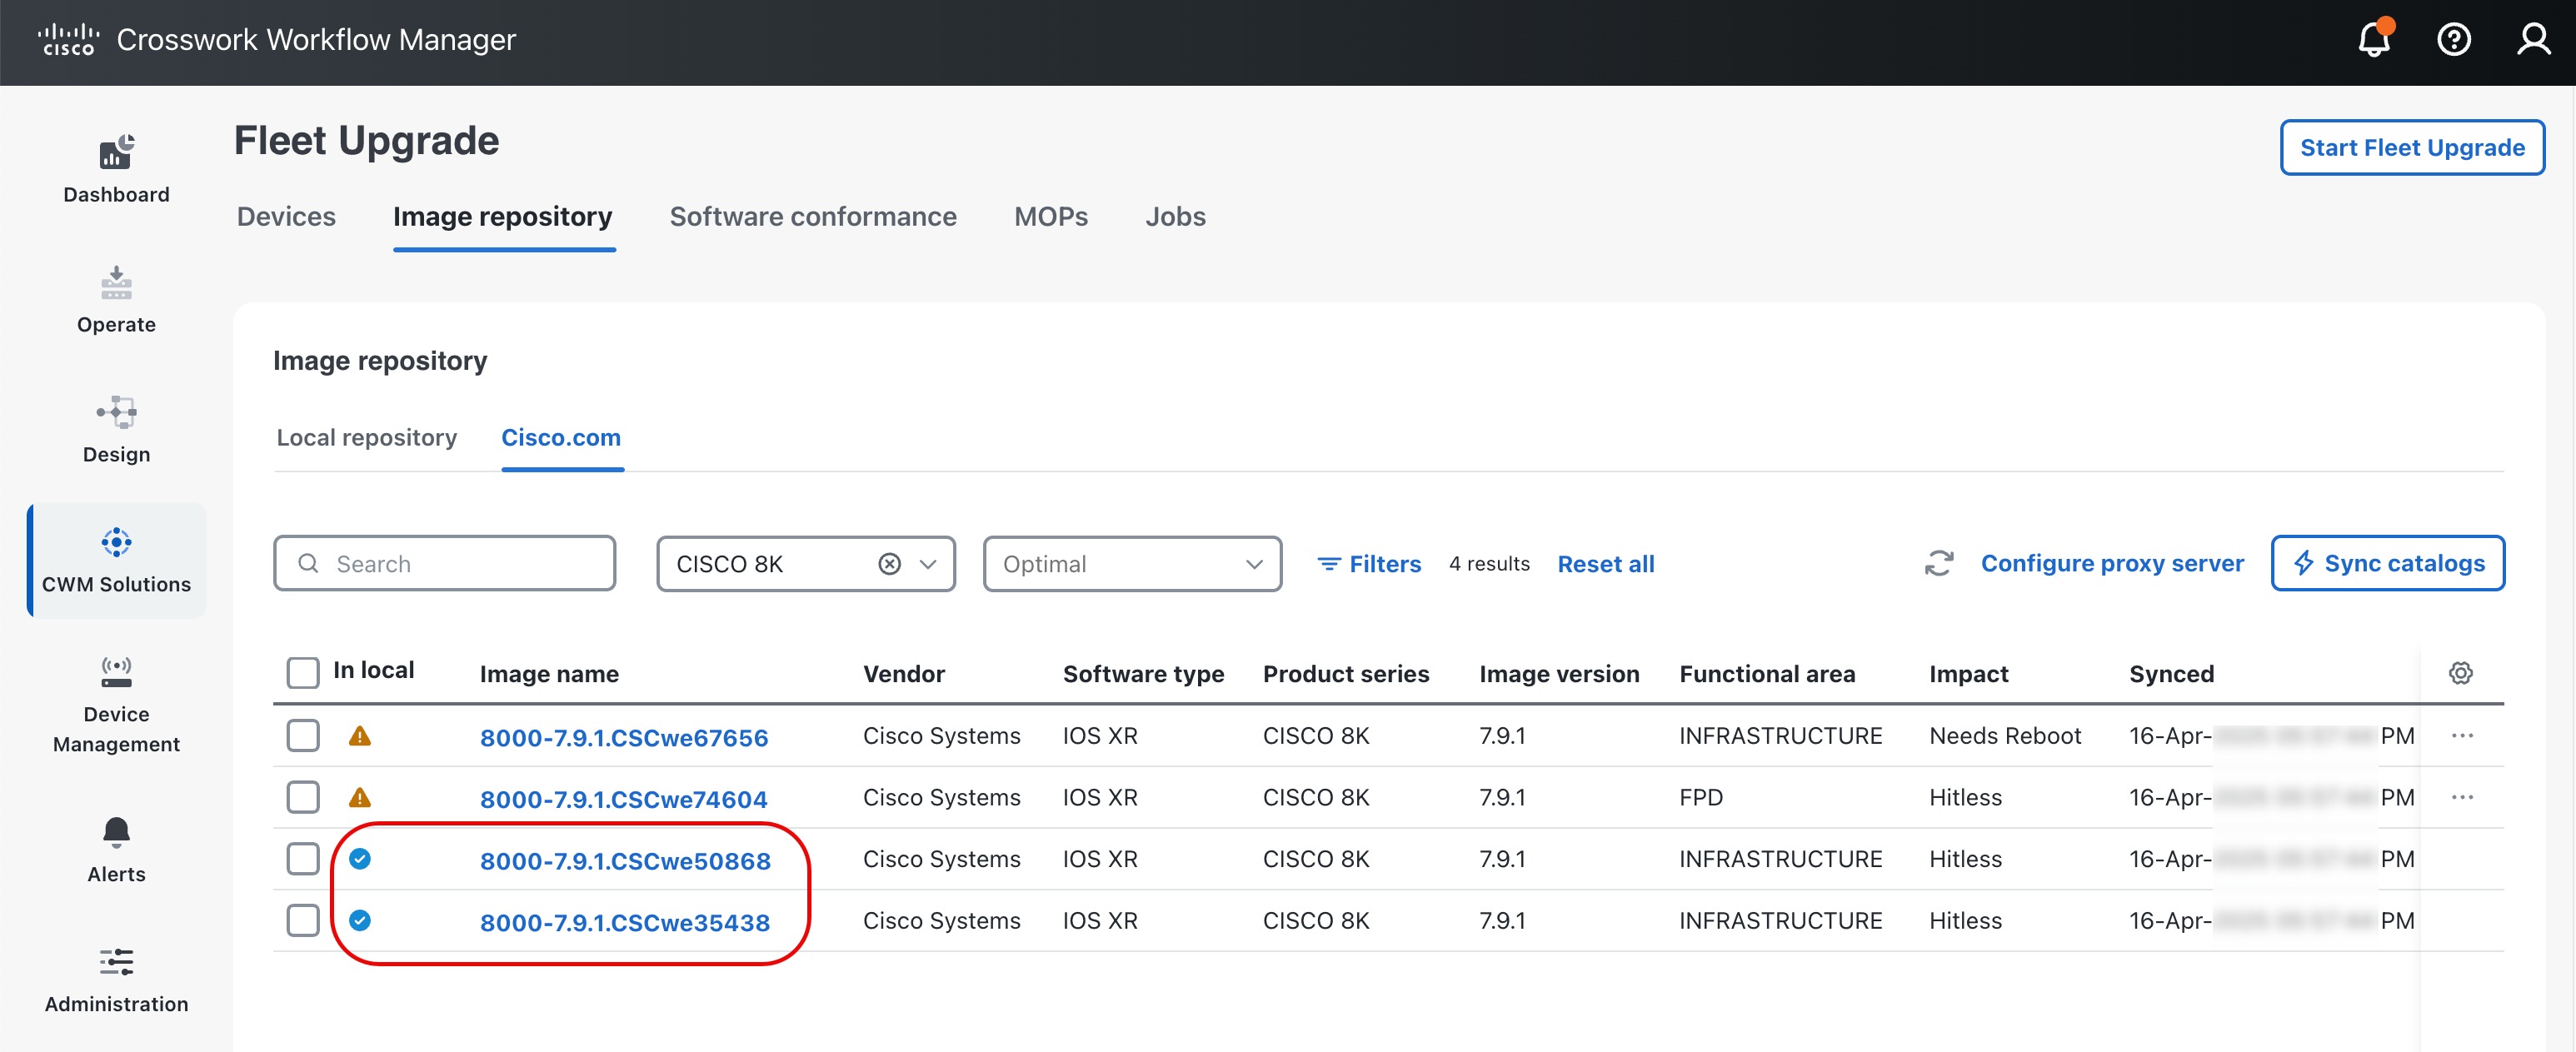Click the Software type column header
Image resolution: width=2576 pixels, height=1052 pixels.
[1143, 674]
